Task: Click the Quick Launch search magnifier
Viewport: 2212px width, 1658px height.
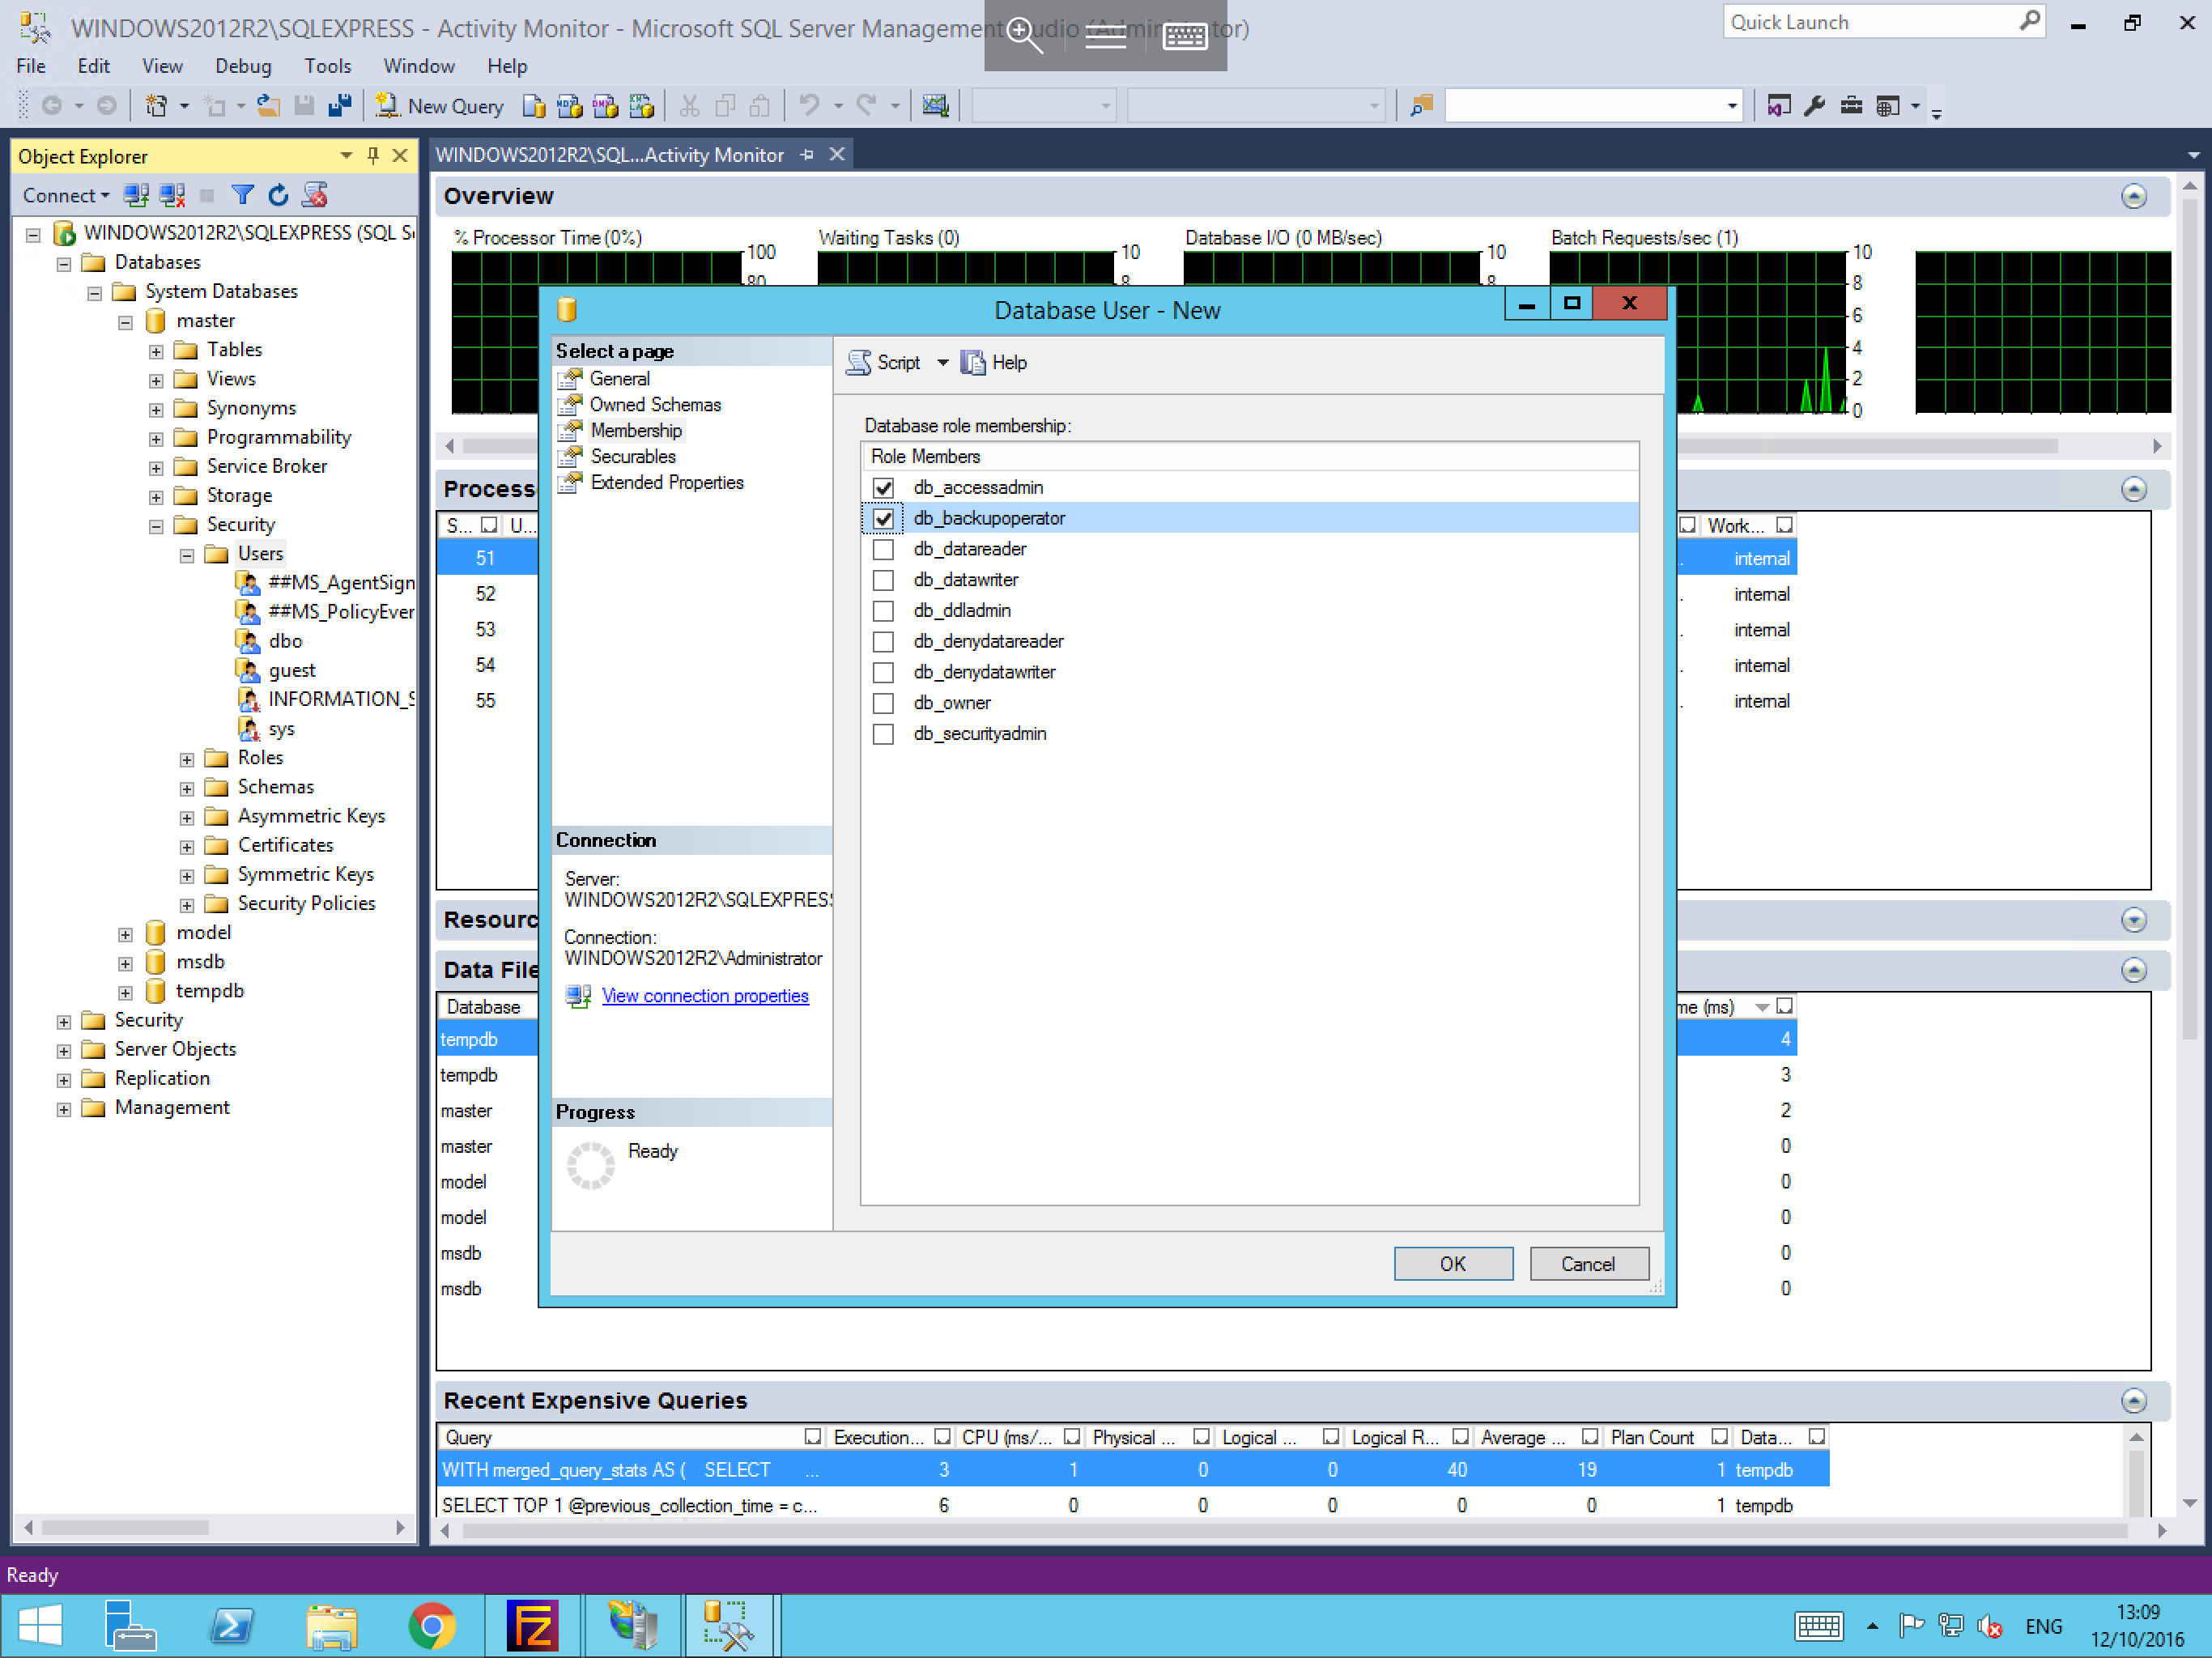Action: point(2029,21)
